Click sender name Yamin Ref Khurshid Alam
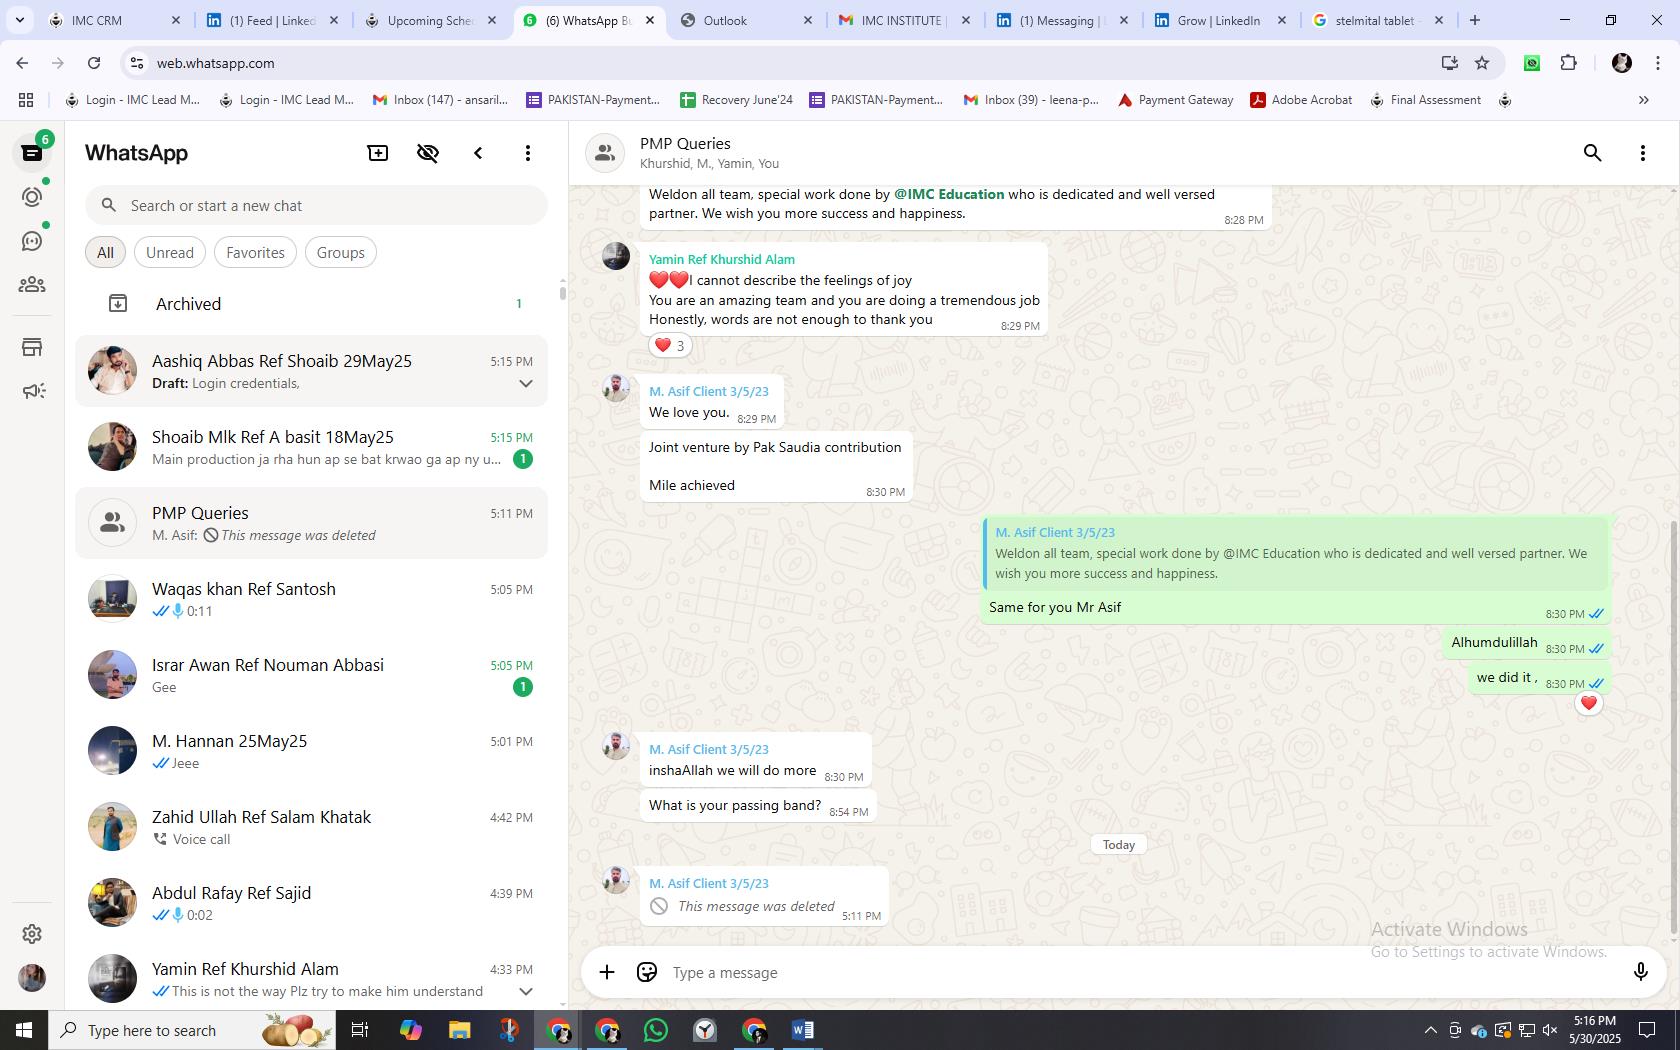Viewport: 1680px width, 1050px height. (x=722, y=259)
